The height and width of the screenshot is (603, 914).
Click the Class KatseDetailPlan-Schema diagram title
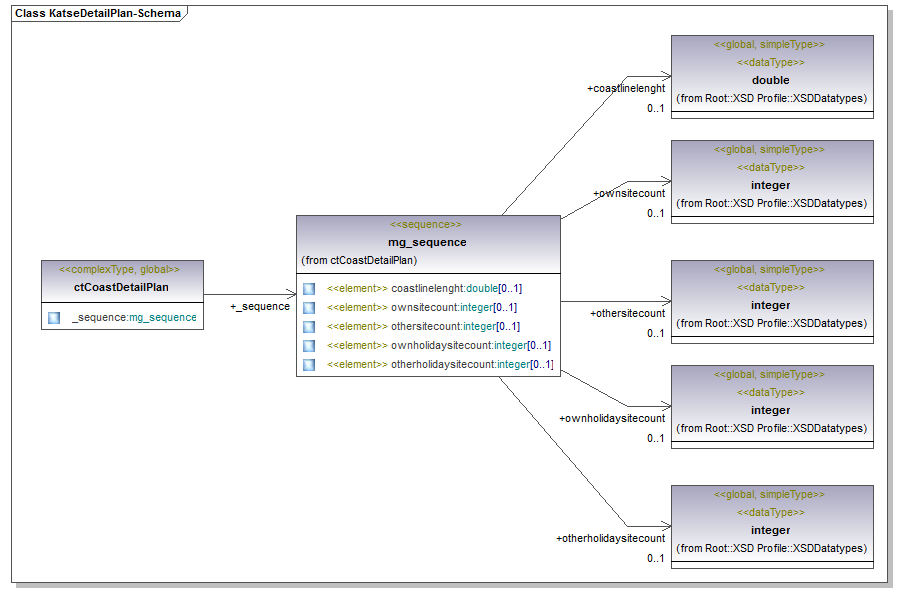tap(97, 14)
